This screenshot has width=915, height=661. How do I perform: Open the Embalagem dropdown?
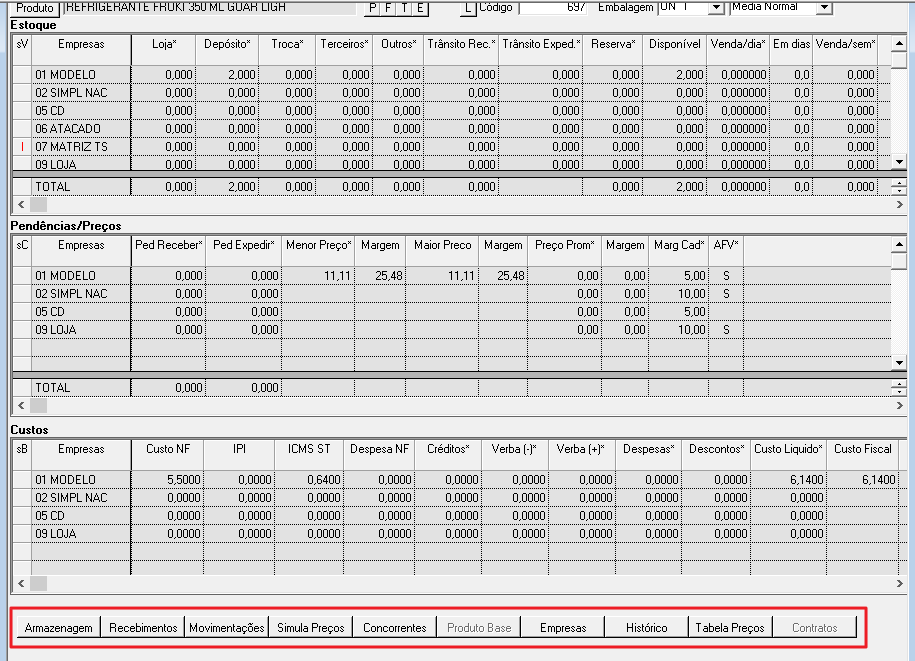click(x=716, y=7)
